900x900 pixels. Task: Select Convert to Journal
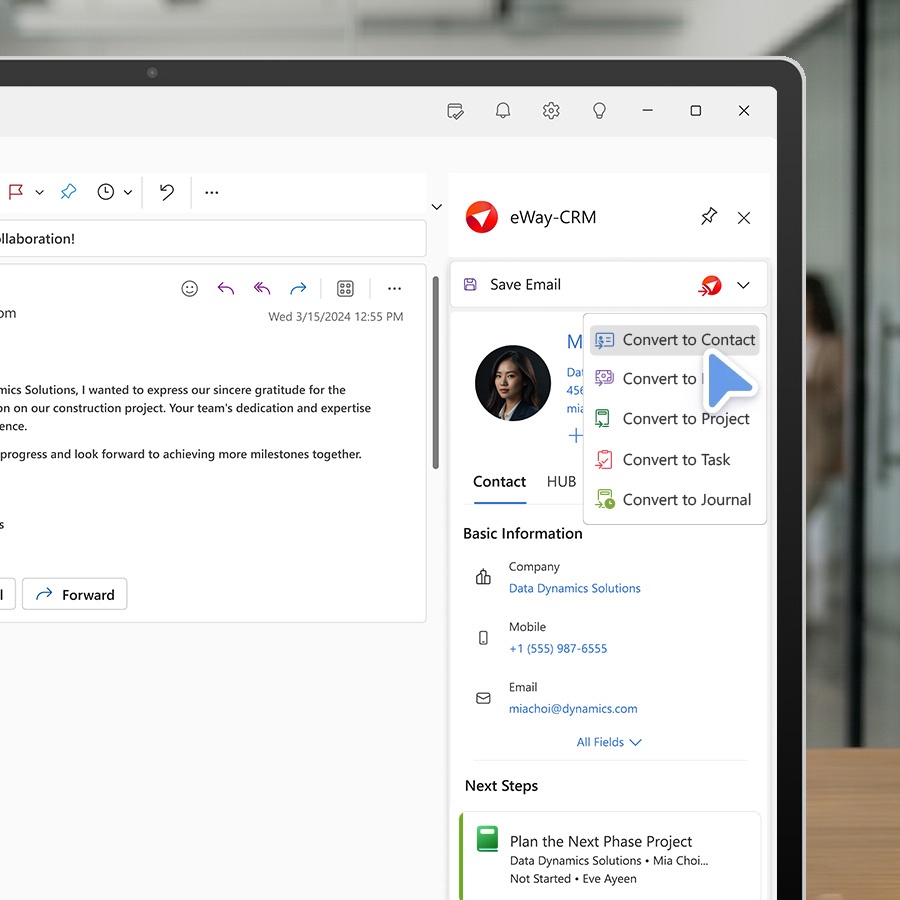(674, 500)
